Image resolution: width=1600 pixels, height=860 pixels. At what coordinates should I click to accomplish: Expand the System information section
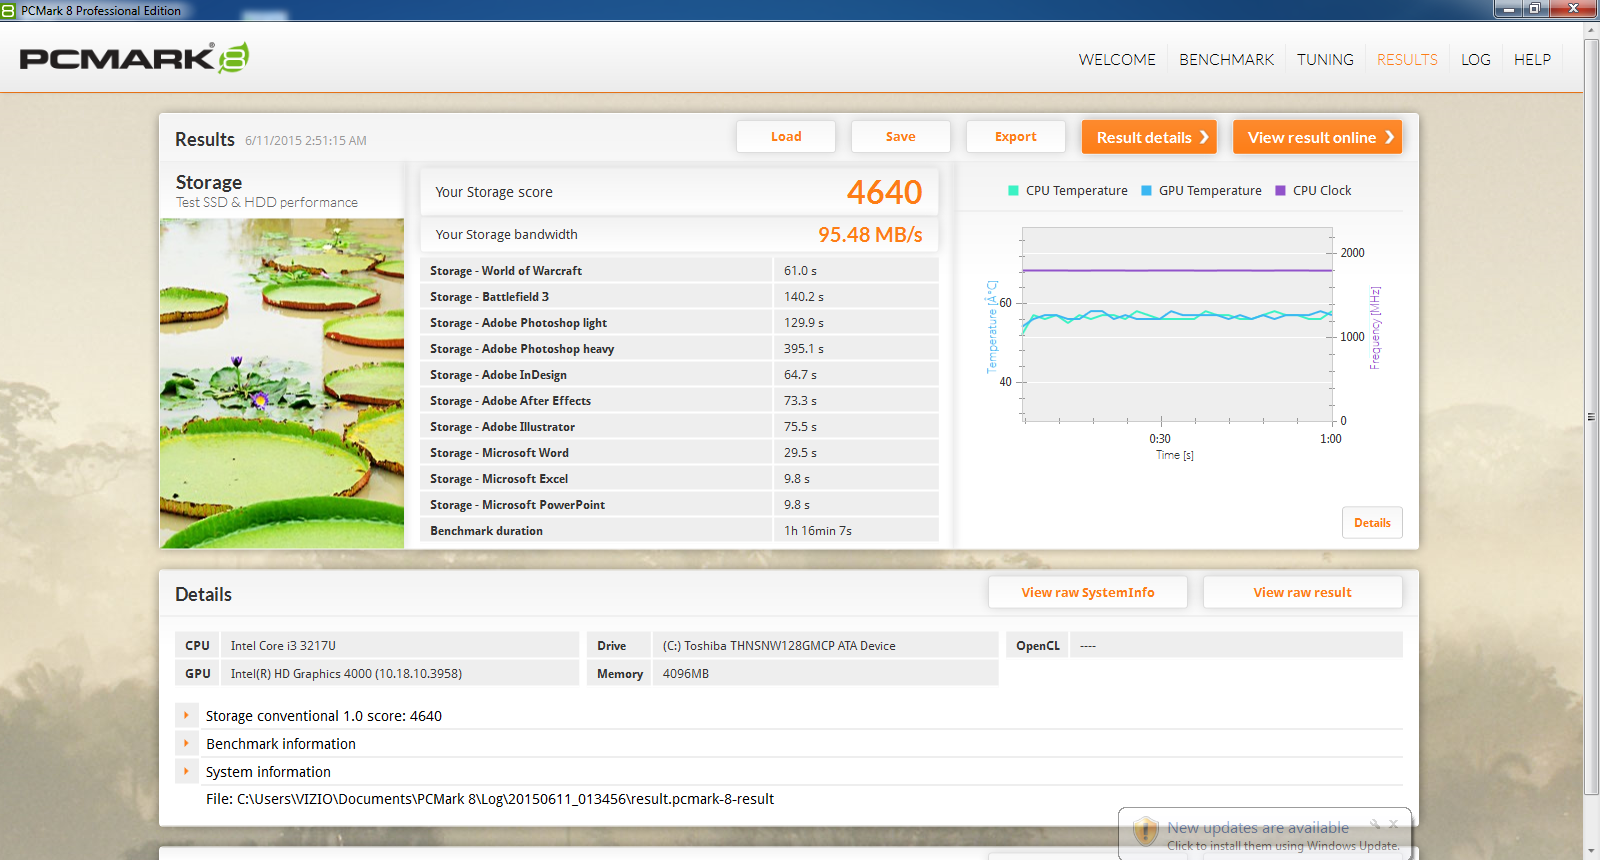pyautogui.click(x=186, y=771)
